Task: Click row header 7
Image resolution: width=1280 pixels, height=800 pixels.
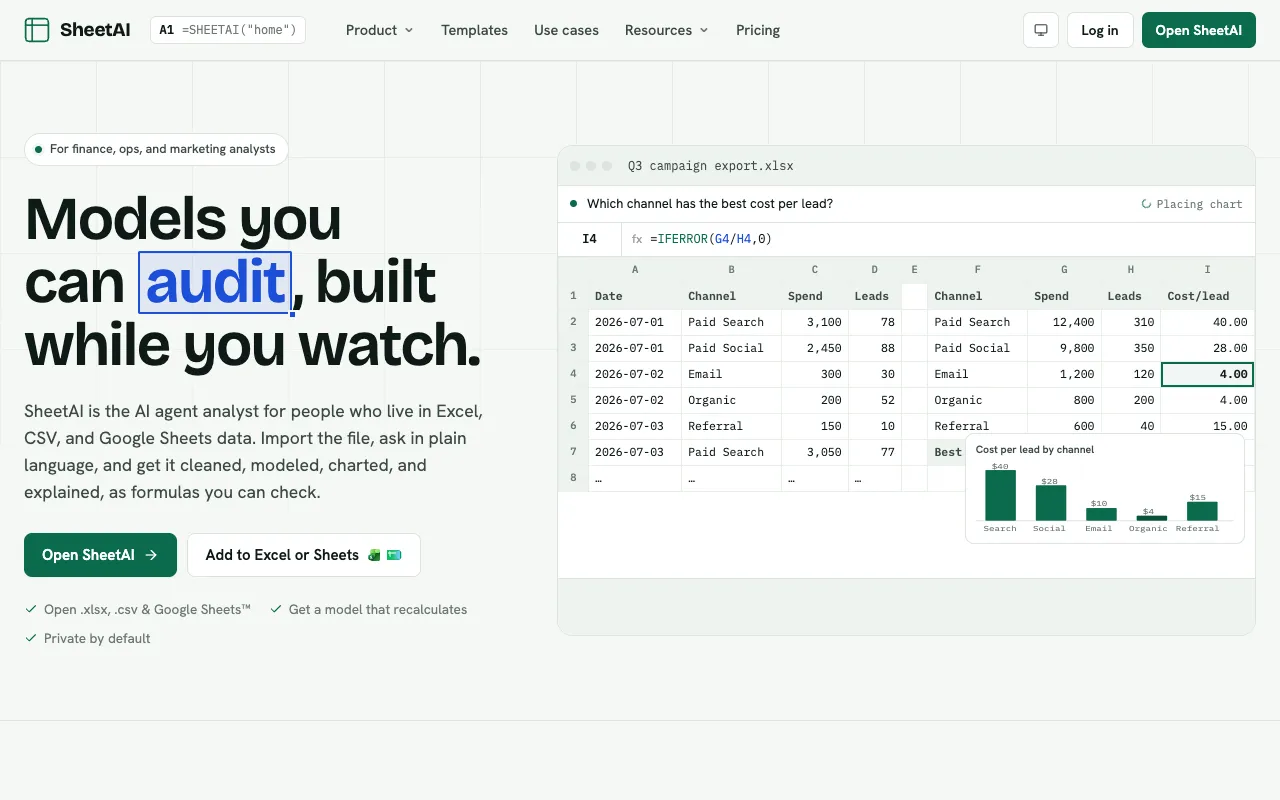Action: (x=573, y=452)
